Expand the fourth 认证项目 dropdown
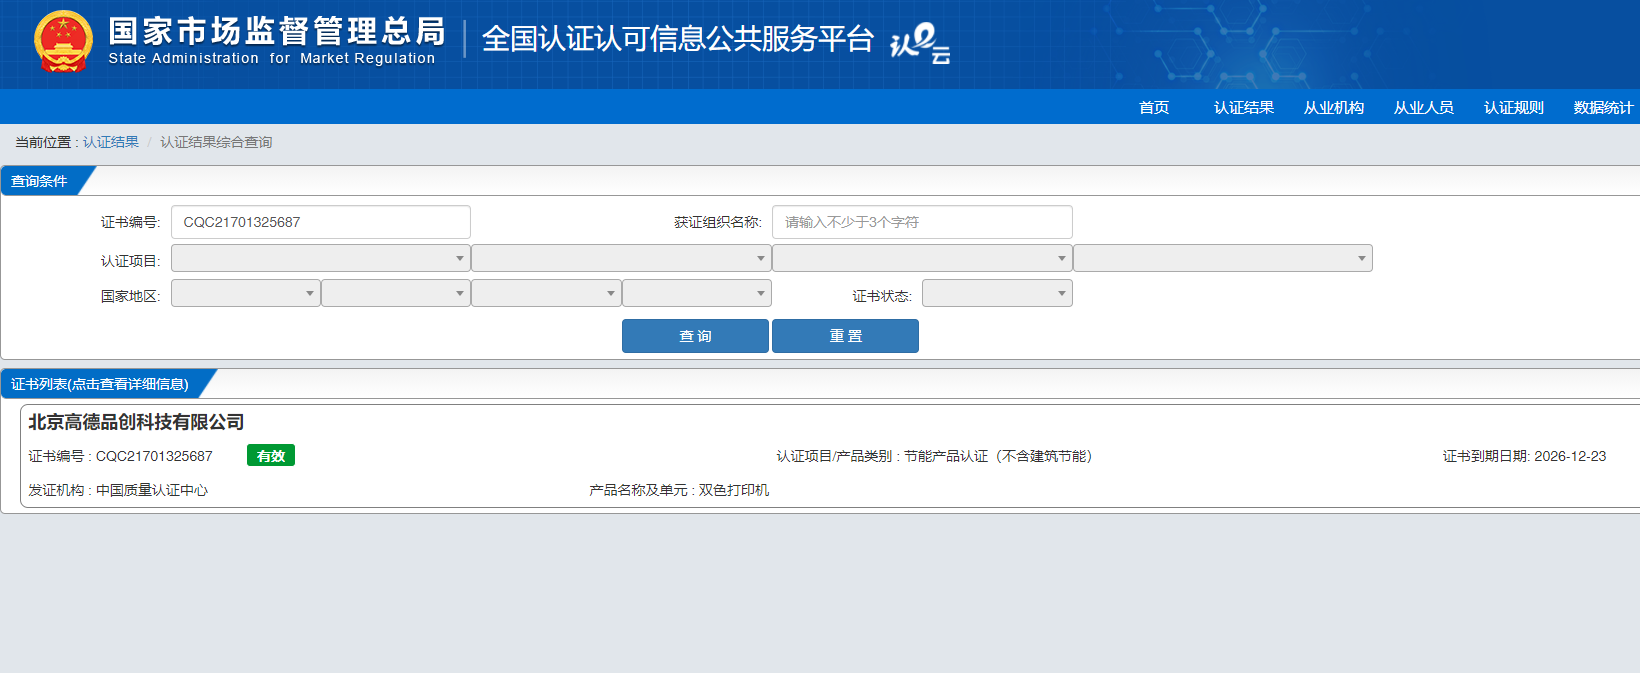The width and height of the screenshot is (1640, 673). (x=1223, y=258)
